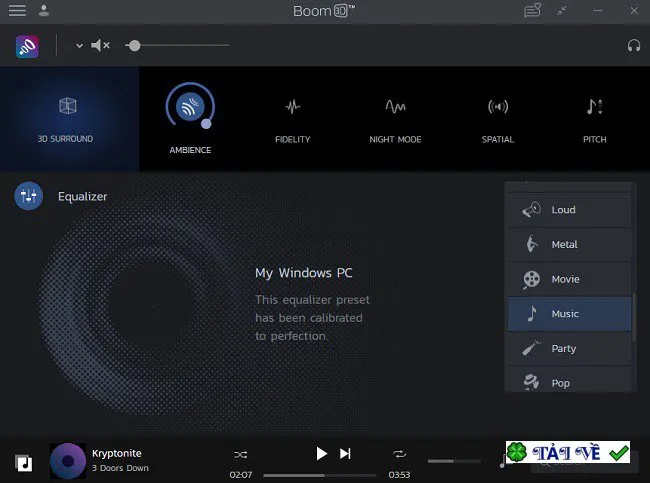Play the current track

coord(321,454)
